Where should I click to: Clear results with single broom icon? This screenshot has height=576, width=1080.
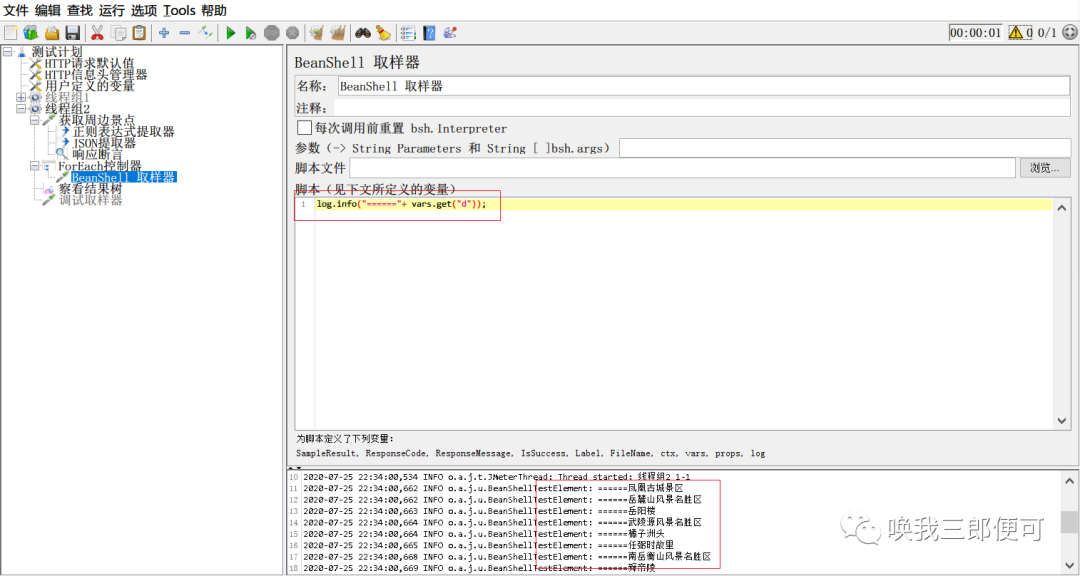[x=317, y=32]
